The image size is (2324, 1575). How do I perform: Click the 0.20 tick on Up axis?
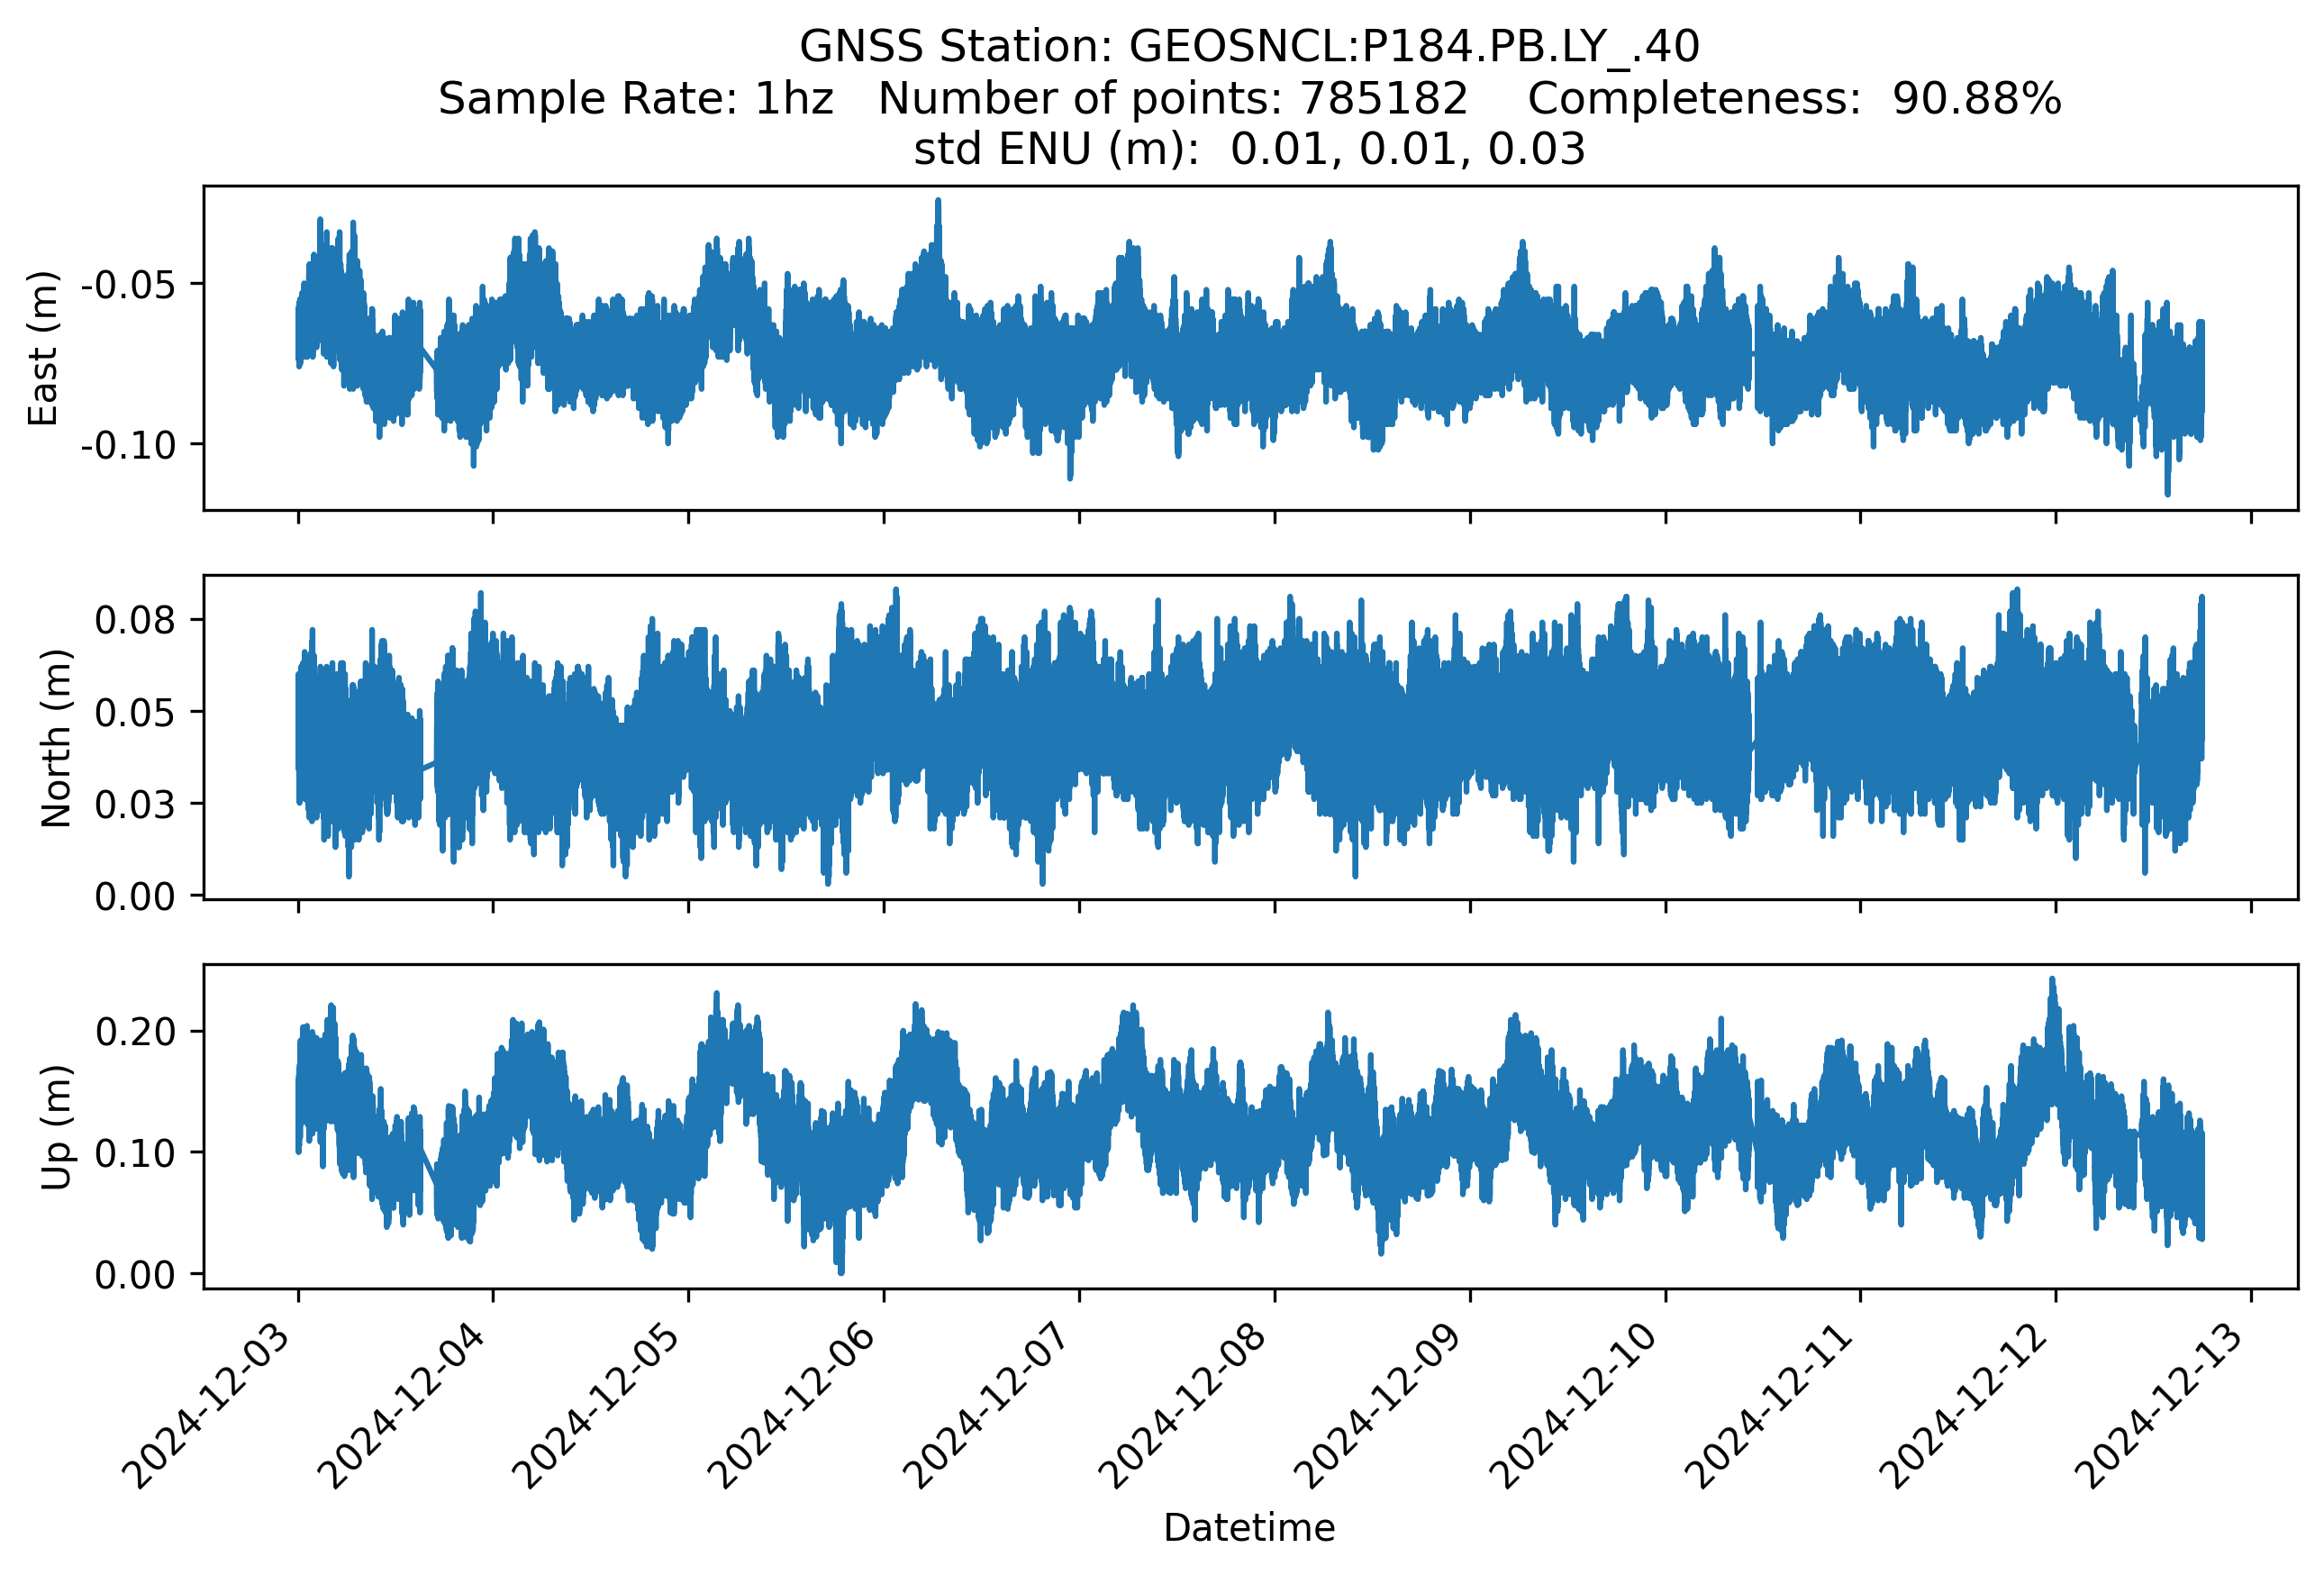(x=135, y=1031)
